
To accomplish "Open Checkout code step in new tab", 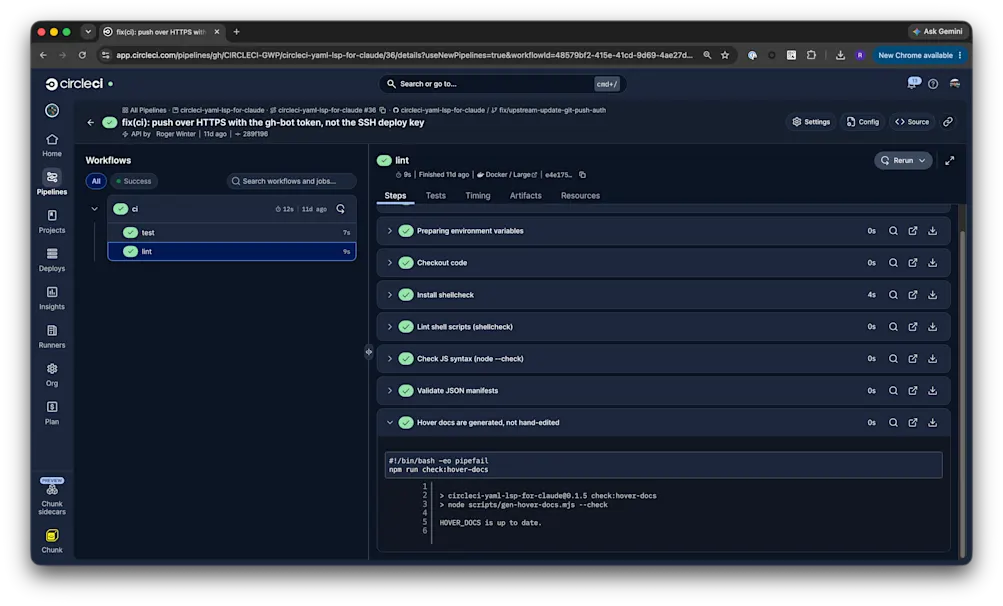I will point(913,263).
